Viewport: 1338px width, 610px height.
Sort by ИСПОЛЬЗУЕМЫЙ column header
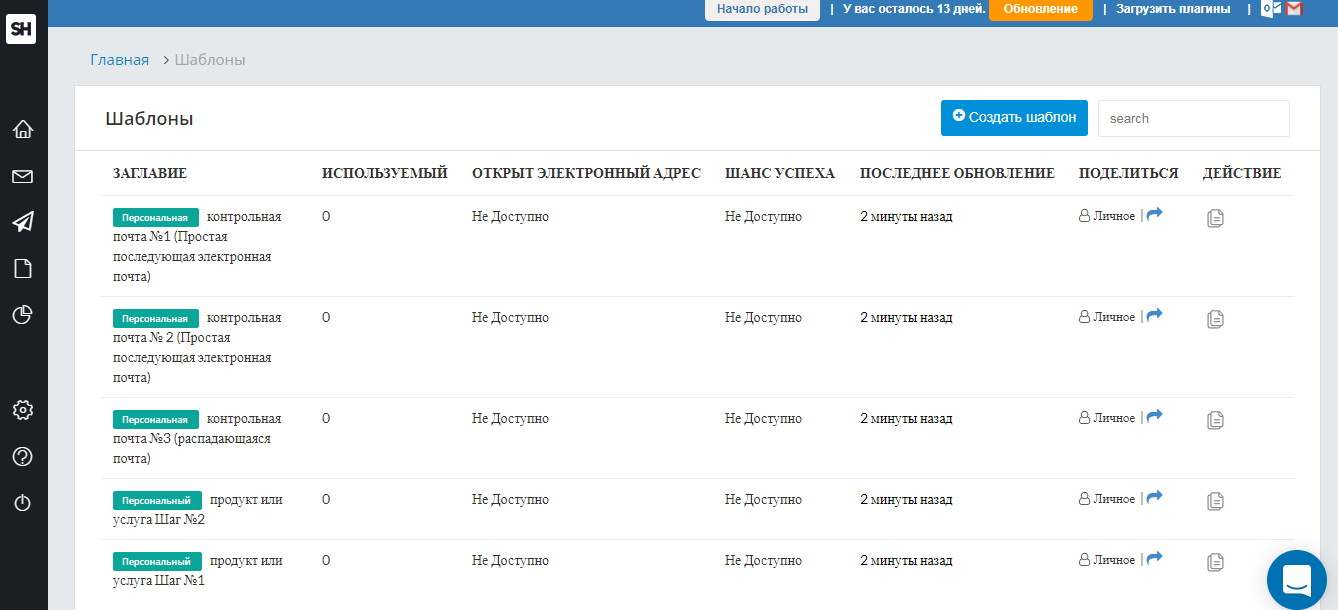[384, 173]
